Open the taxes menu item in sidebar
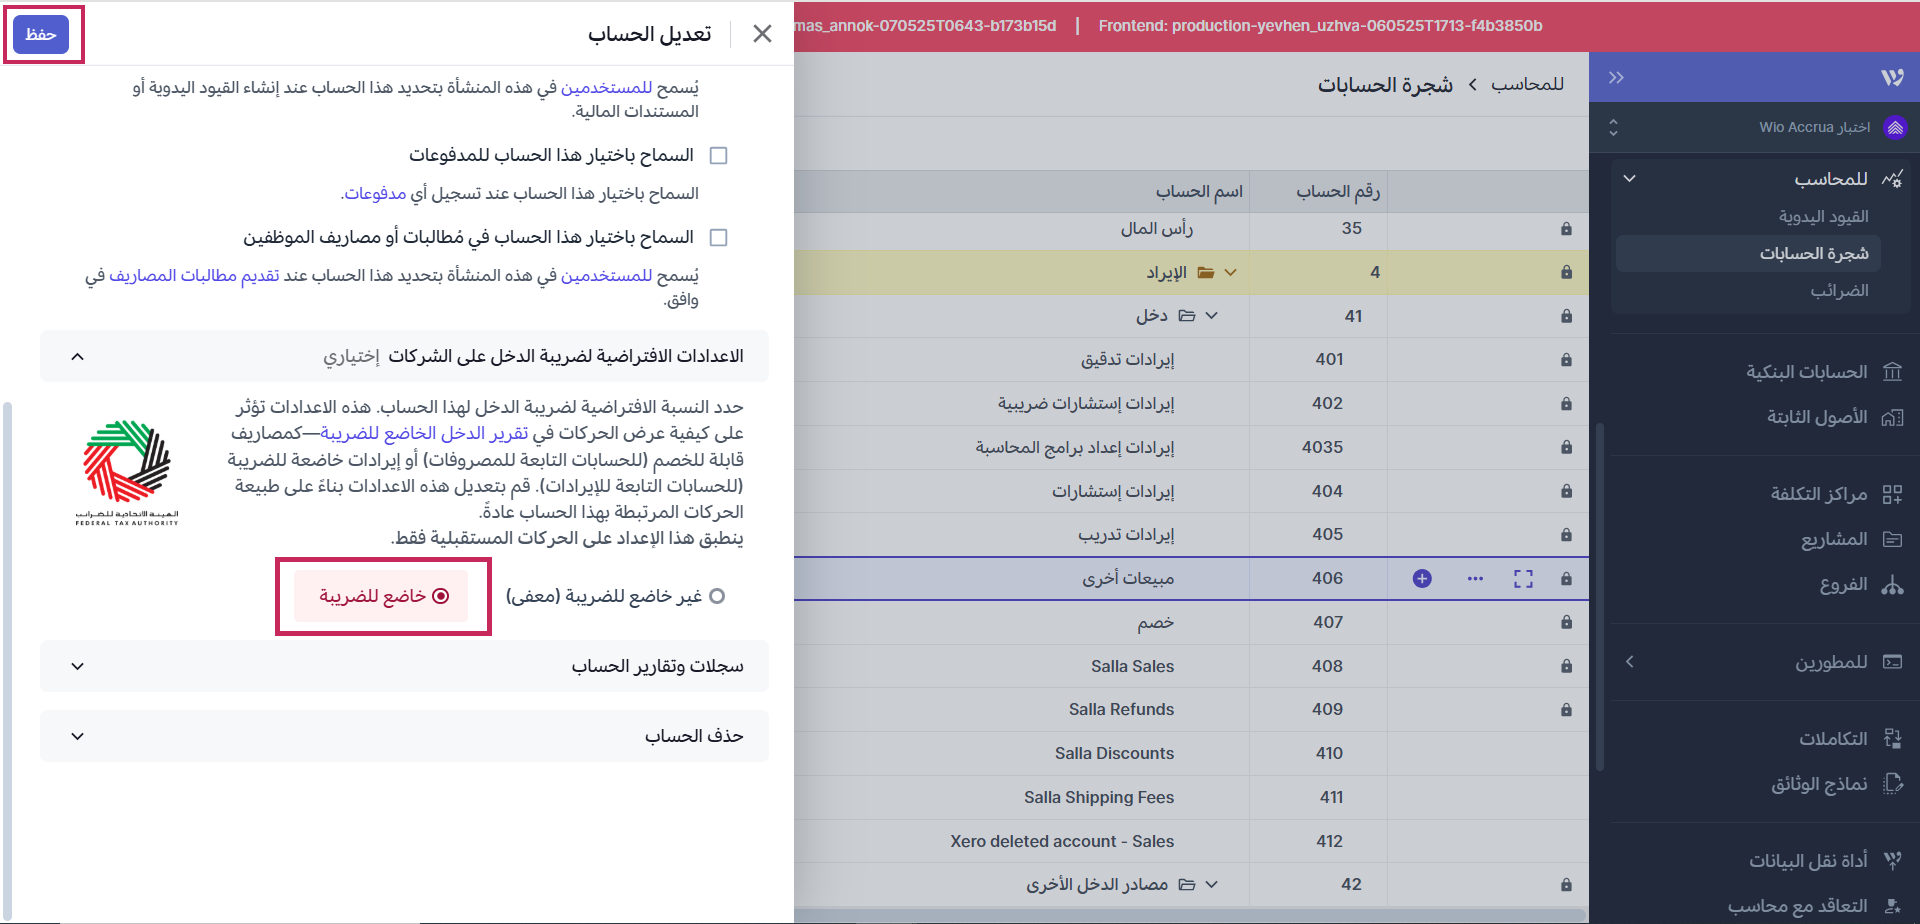The width and height of the screenshot is (1920, 924). 1838,291
